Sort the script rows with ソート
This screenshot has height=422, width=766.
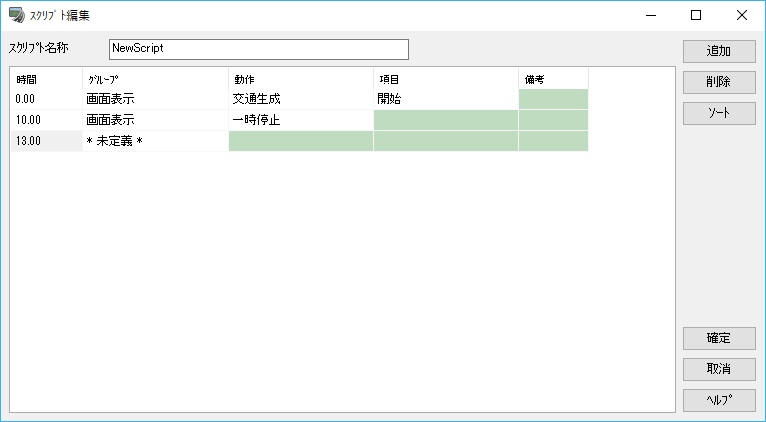click(x=719, y=113)
